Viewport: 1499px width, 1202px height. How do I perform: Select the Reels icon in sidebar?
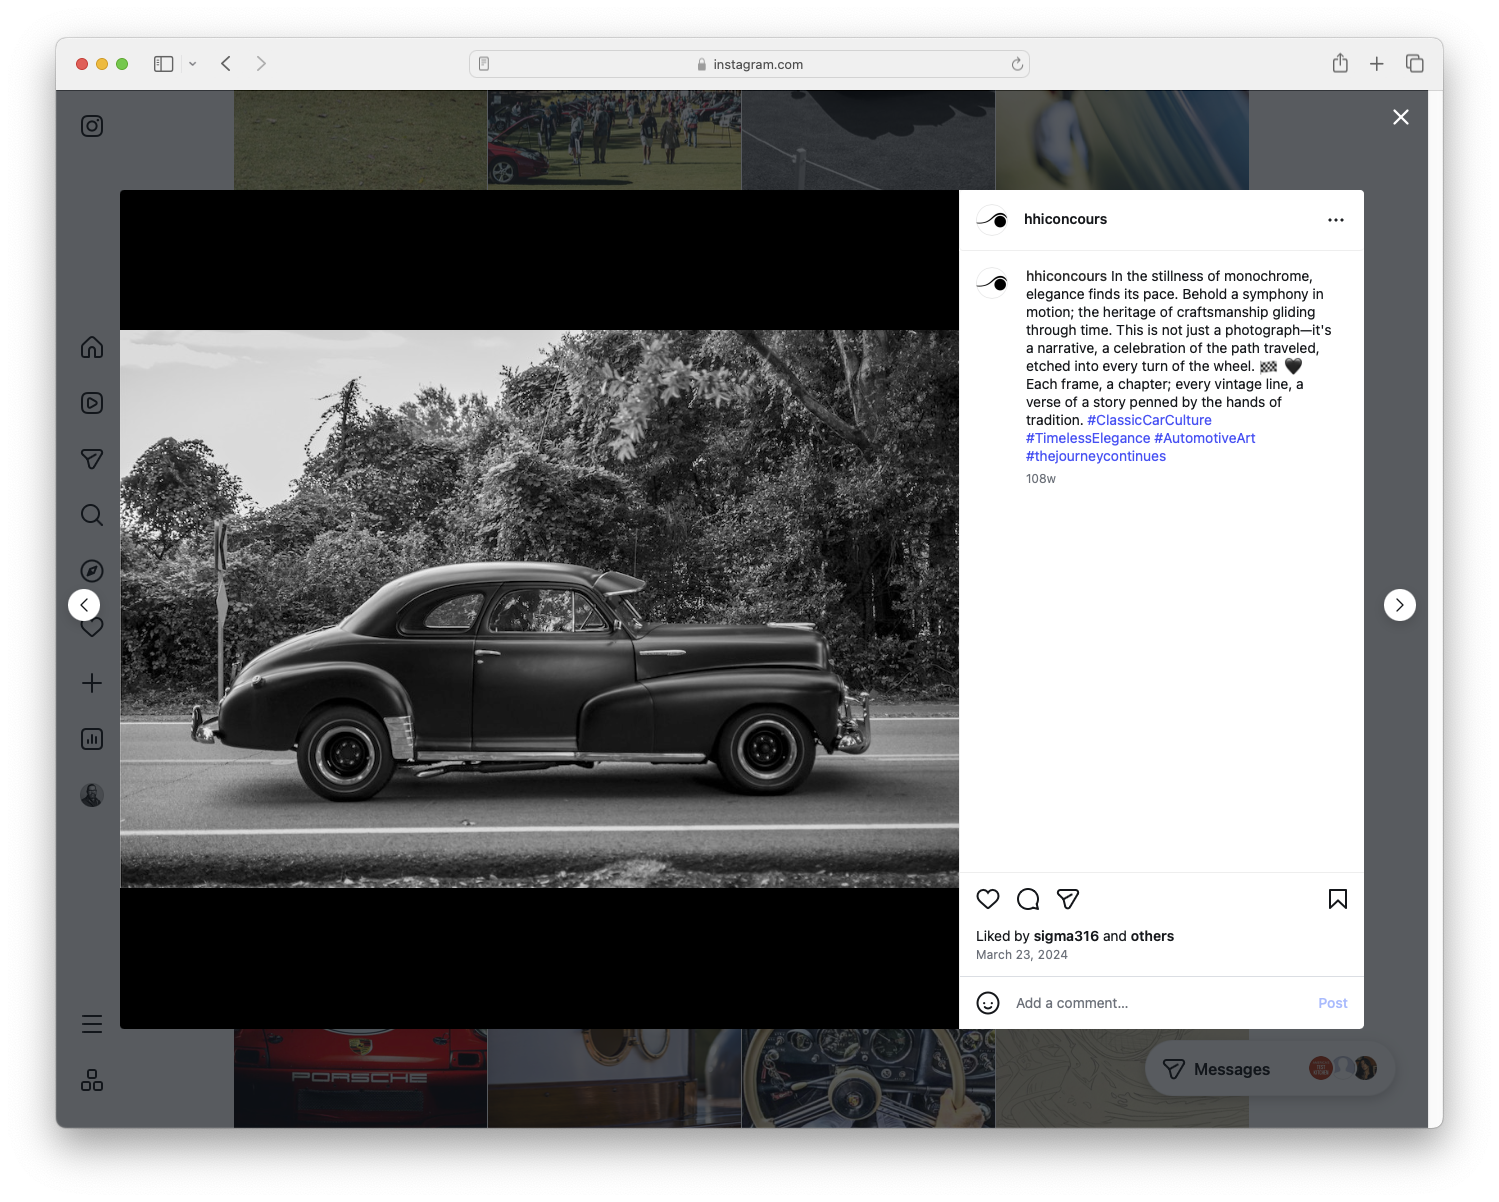[91, 403]
